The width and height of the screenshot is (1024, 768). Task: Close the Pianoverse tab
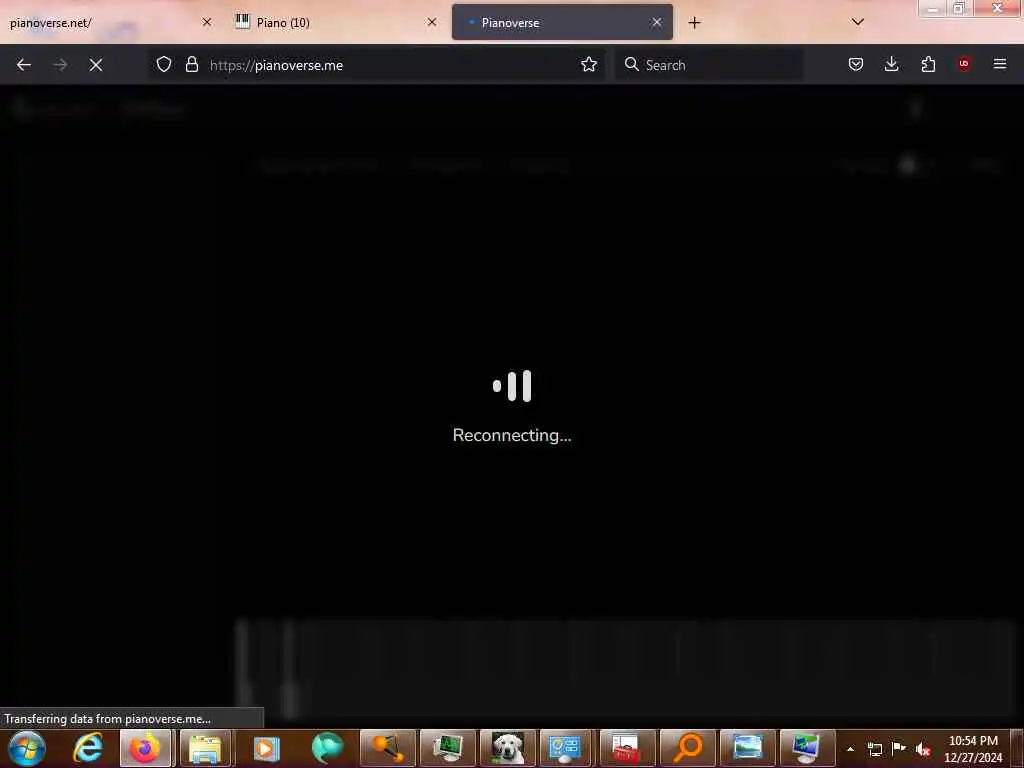point(657,22)
